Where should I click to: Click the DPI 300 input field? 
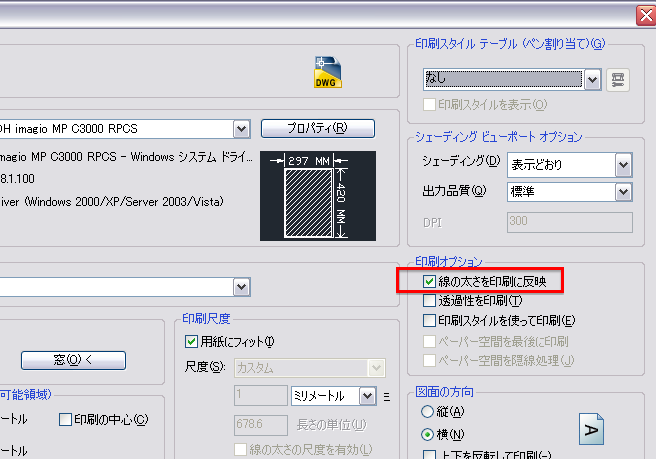570,222
